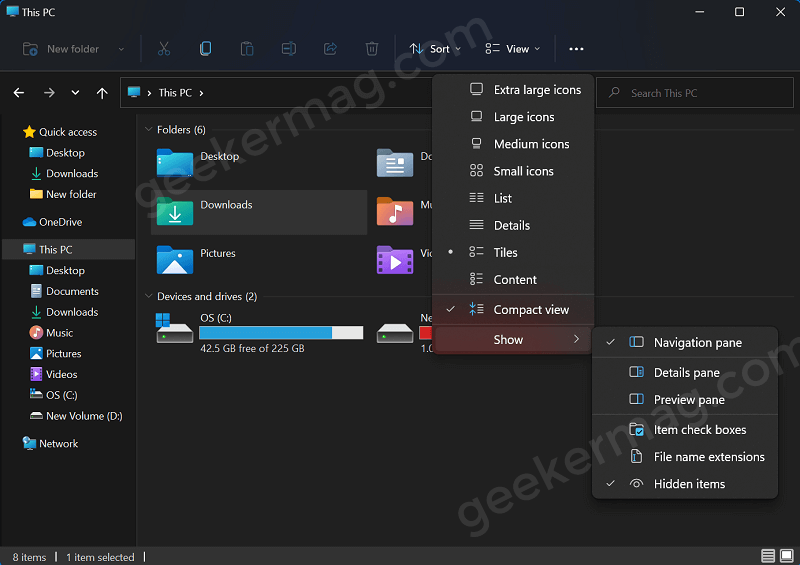Open the Desktop folder tile
800x565 pixels.
pos(259,164)
